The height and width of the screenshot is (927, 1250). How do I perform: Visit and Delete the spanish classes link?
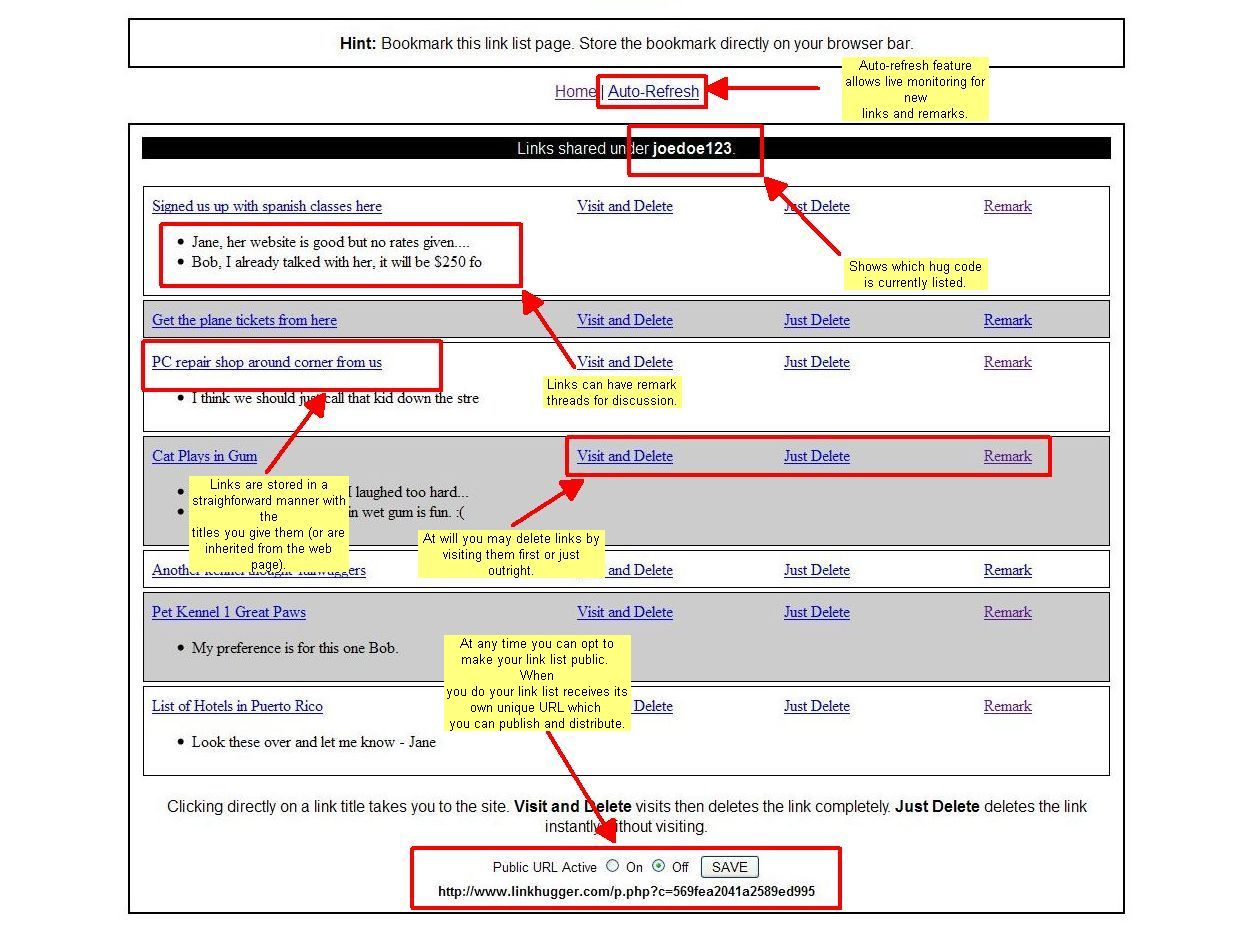click(x=625, y=206)
